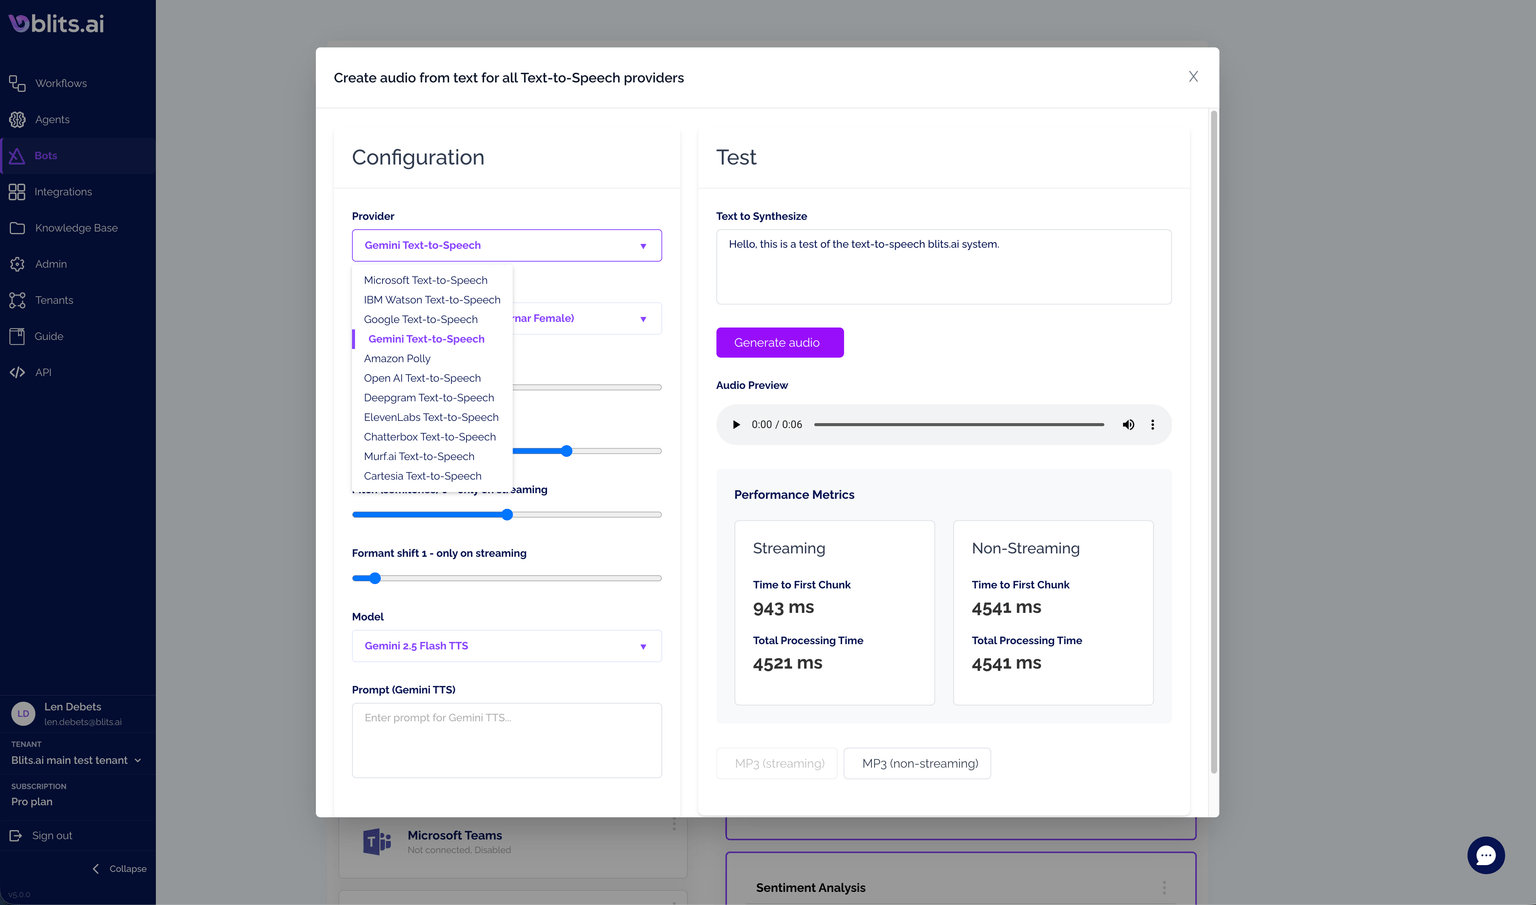The width and height of the screenshot is (1536, 905).
Task: Open Integrations via its grid icon
Action: point(17,192)
